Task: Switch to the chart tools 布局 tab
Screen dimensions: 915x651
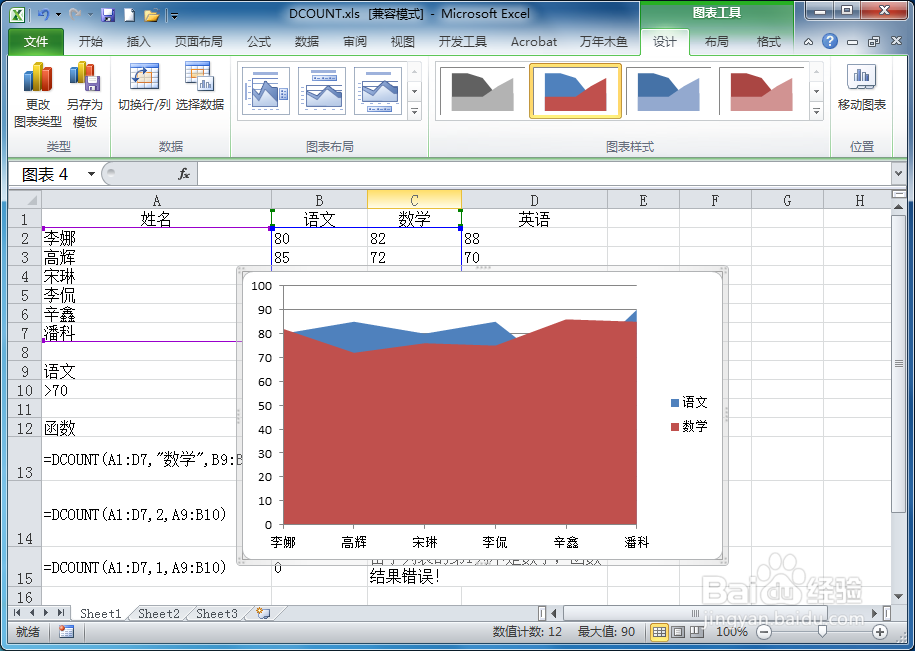Action: (x=716, y=41)
